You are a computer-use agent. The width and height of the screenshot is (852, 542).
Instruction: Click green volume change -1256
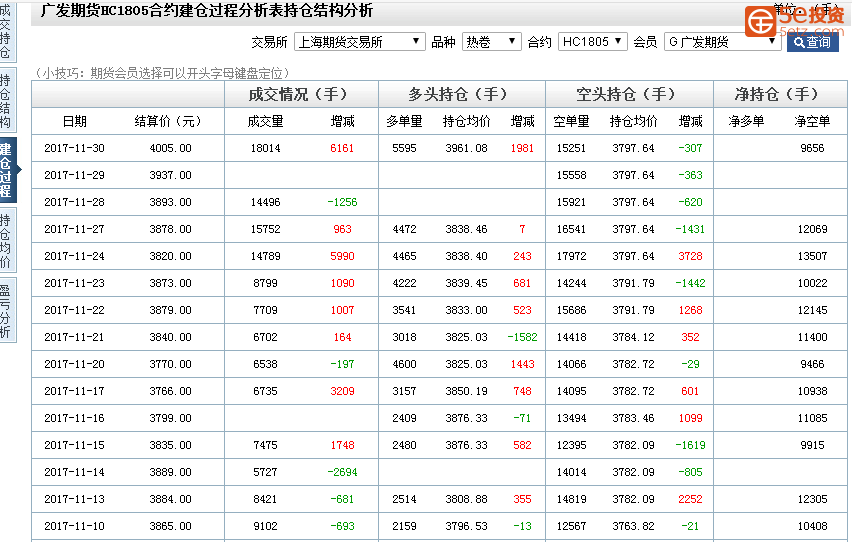[x=342, y=202]
